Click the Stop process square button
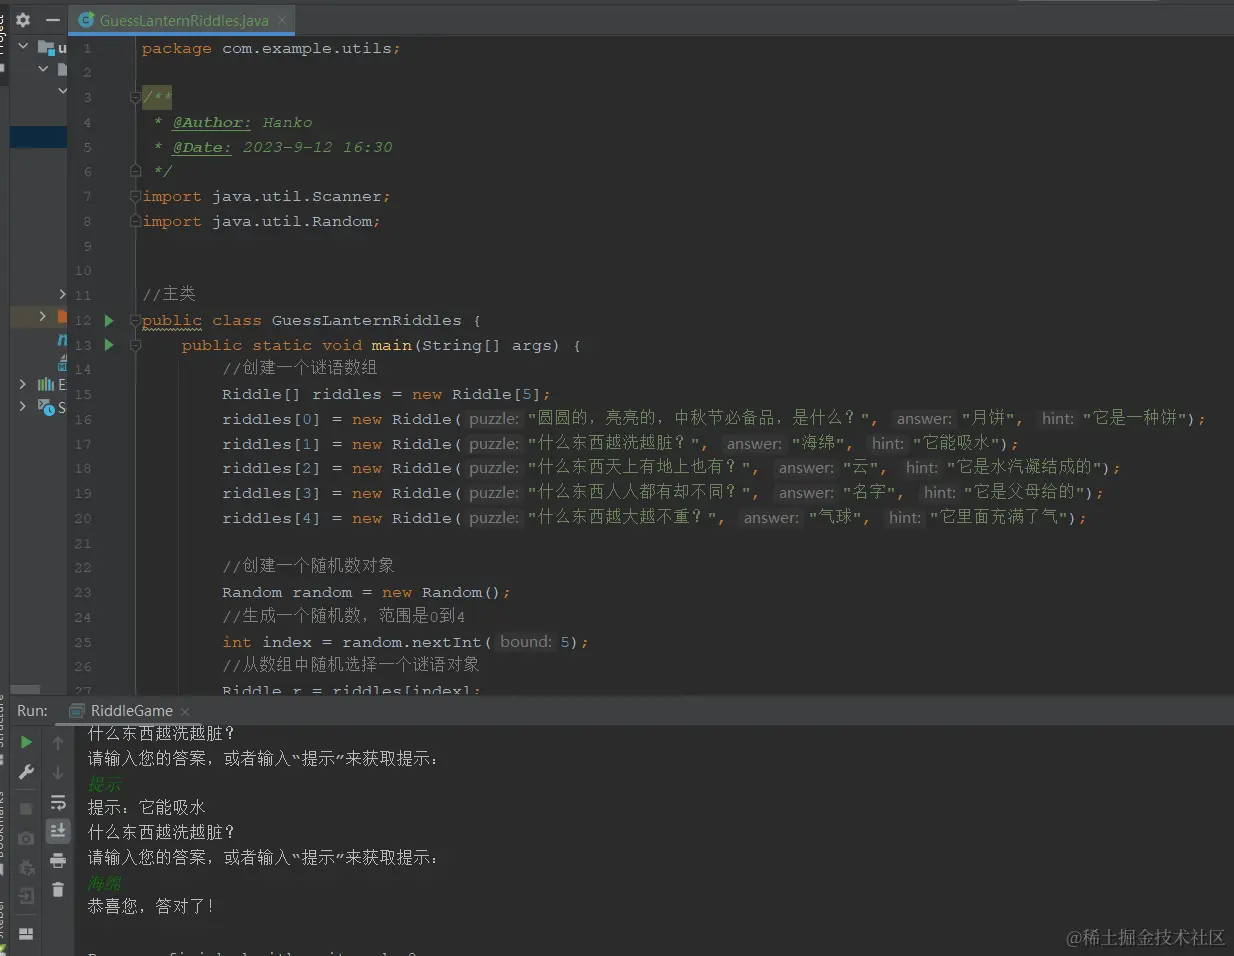Viewport: 1234px width, 956px height. (27, 808)
